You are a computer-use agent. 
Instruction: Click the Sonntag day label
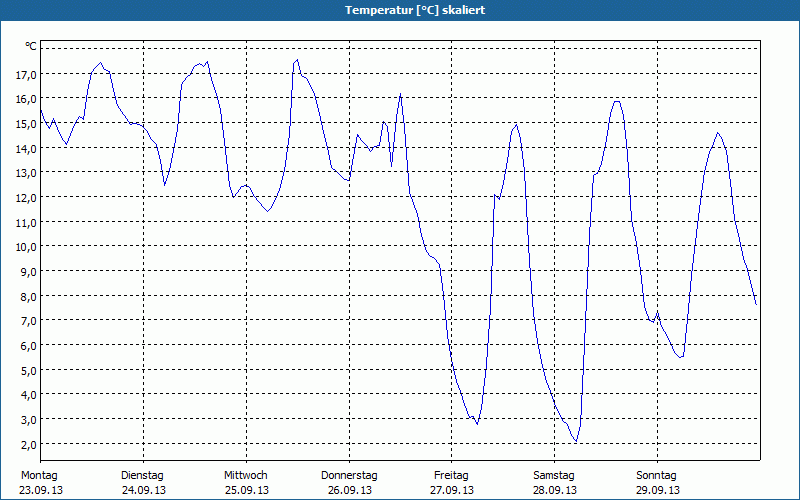pyautogui.click(x=657, y=476)
